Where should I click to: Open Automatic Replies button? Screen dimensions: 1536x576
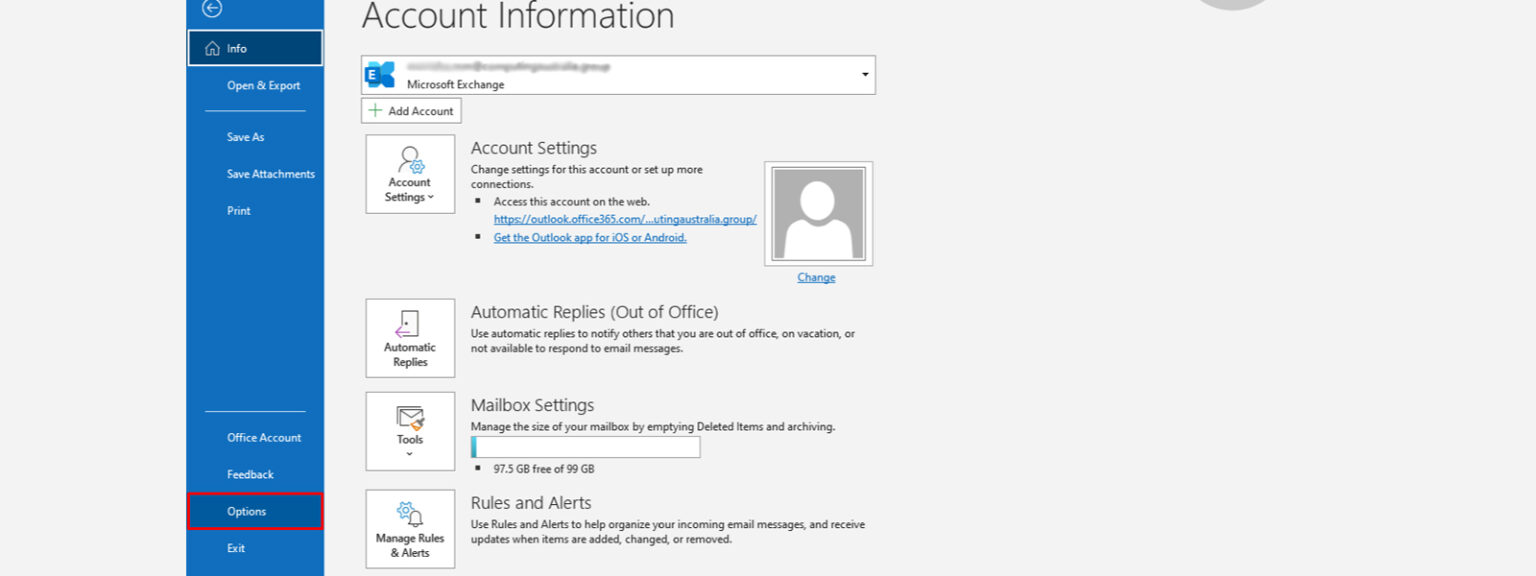(x=410, y=338)
